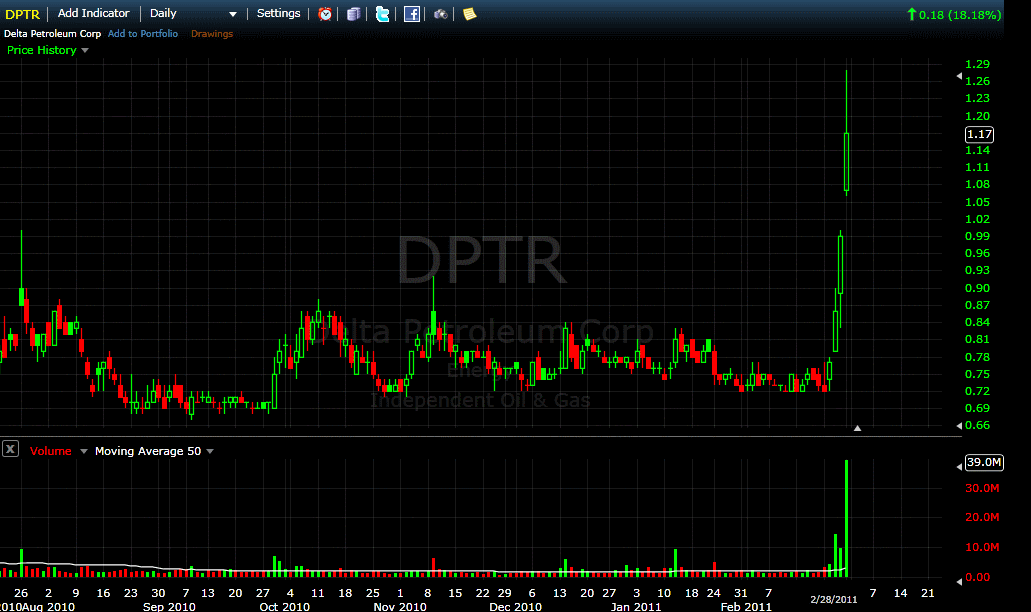Viewport: 1031px width, 612px height.
Task: Open the Daily timeframe dropdown
Action: (193, 13)
